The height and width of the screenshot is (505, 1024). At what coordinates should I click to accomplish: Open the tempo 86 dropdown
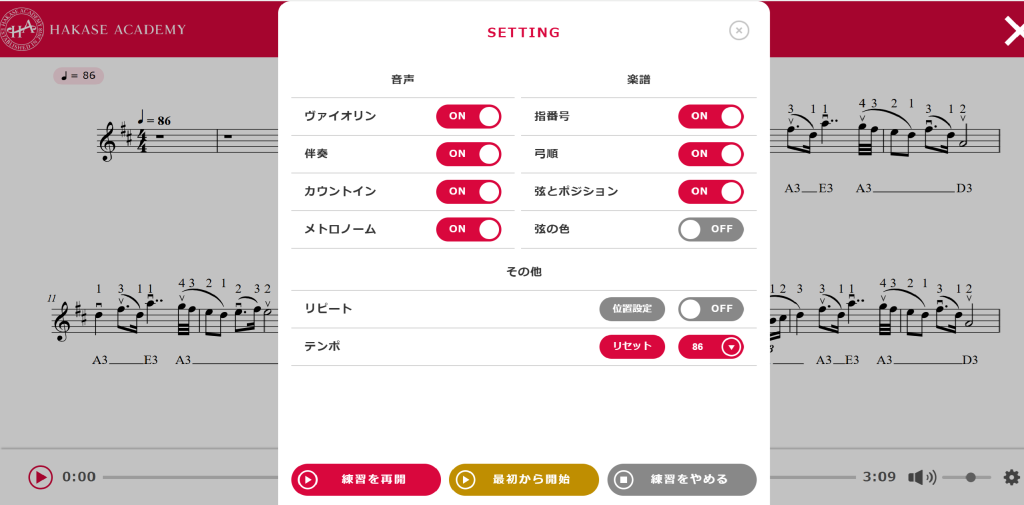click(x=711, y=347)
